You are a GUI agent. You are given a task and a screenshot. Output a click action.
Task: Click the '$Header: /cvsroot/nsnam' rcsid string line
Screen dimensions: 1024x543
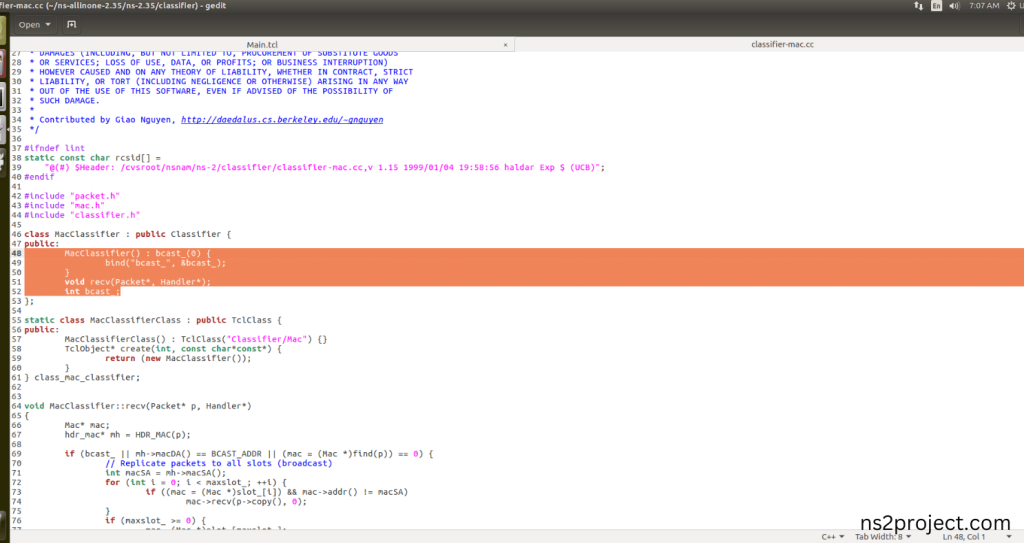(x=325, y=167)
